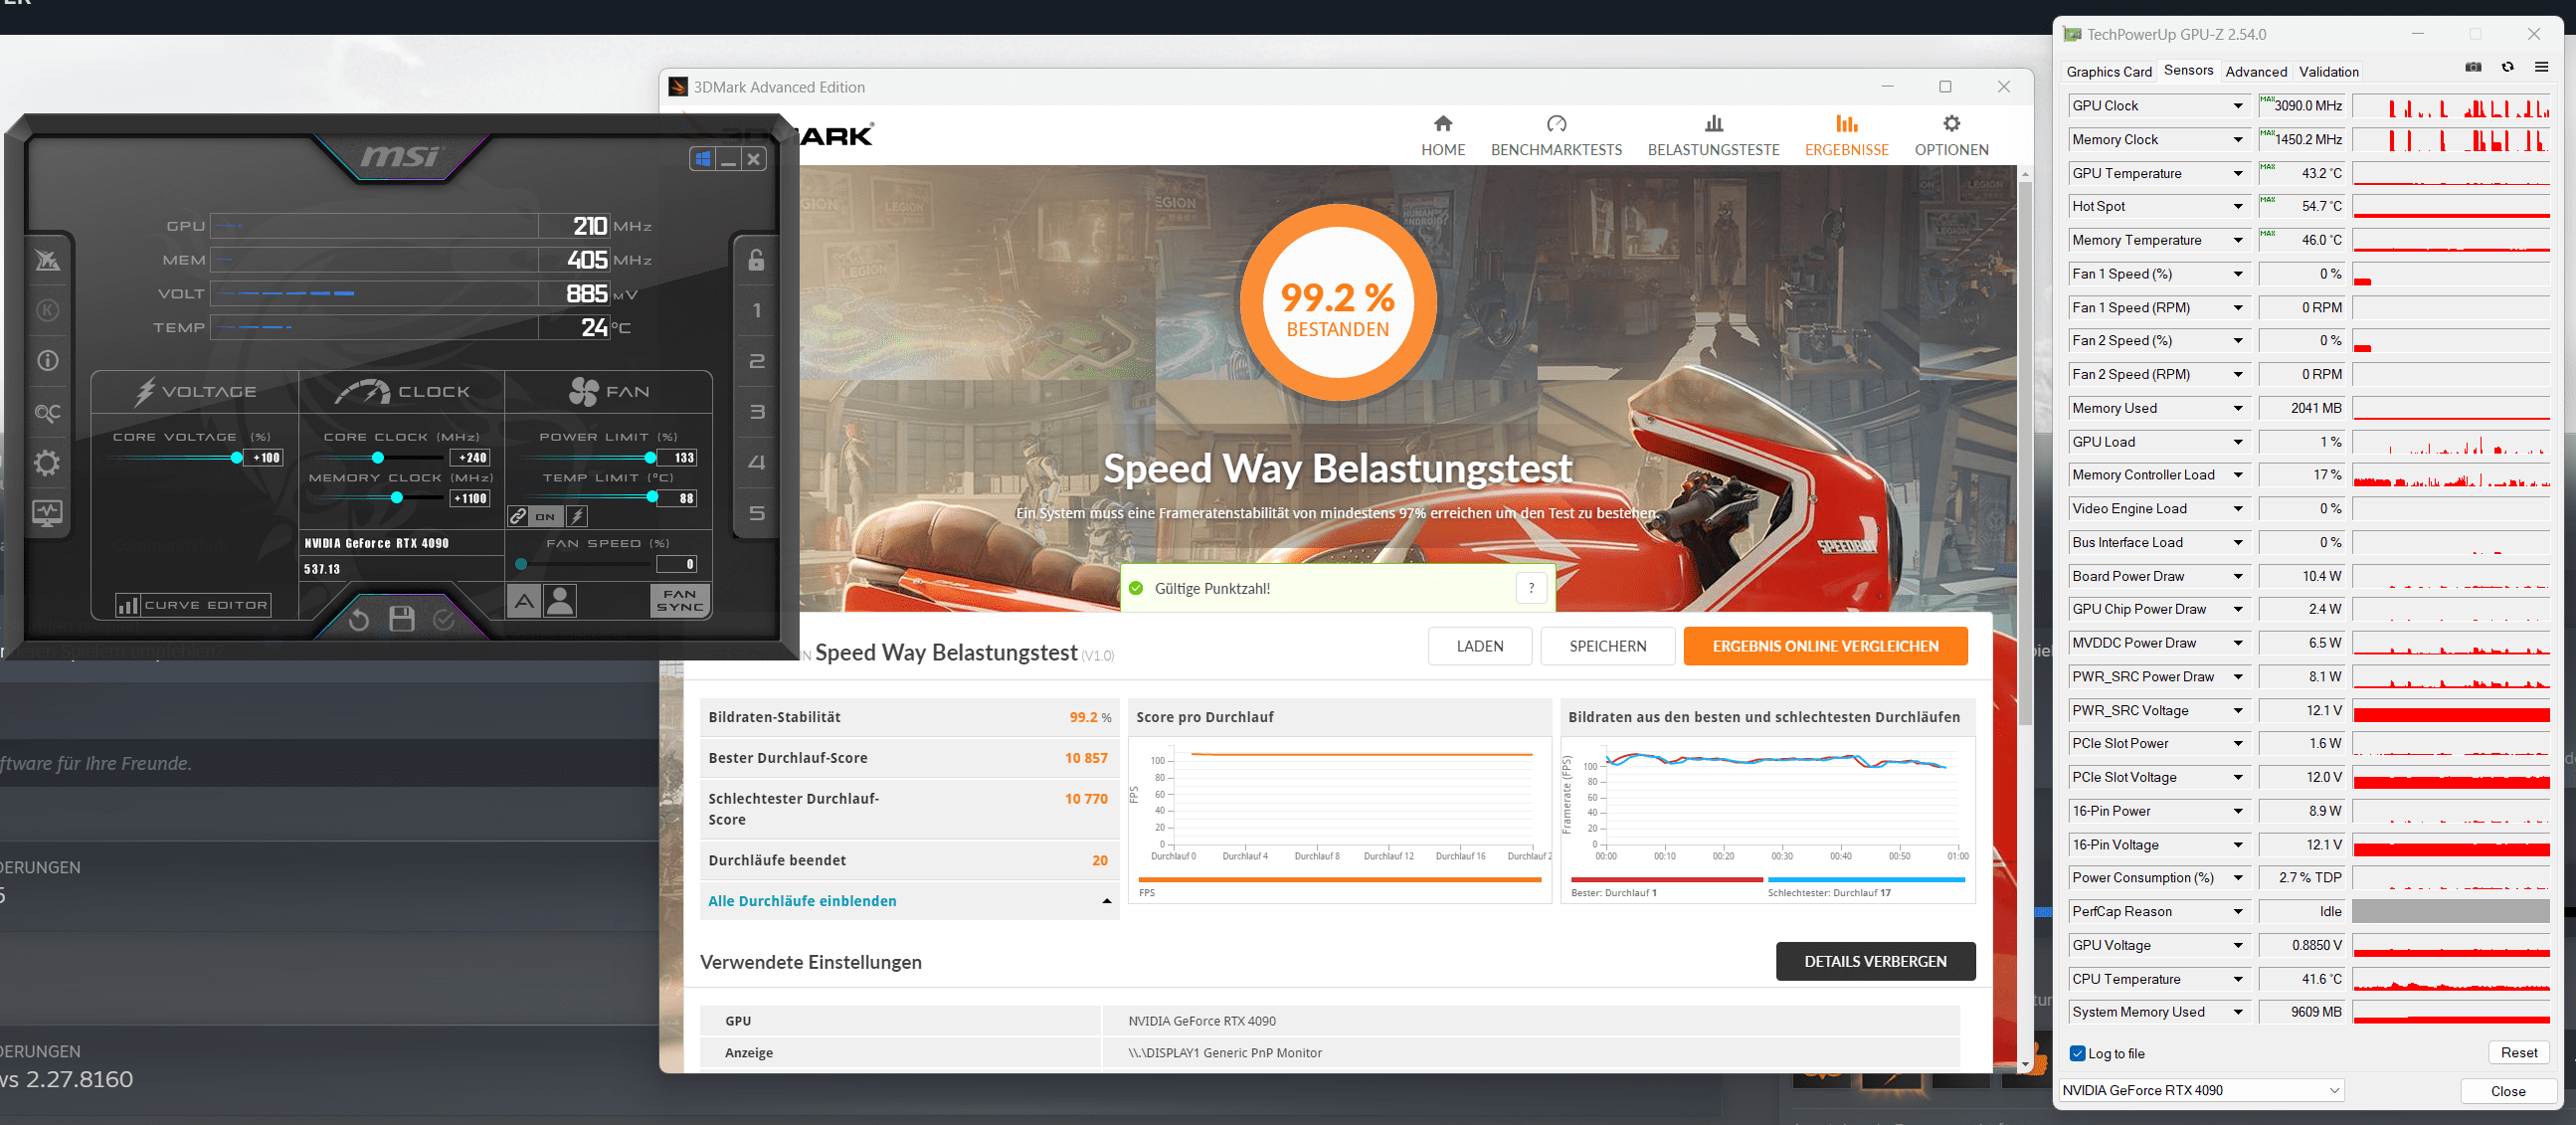Click Core Clock value field +240

470,457
